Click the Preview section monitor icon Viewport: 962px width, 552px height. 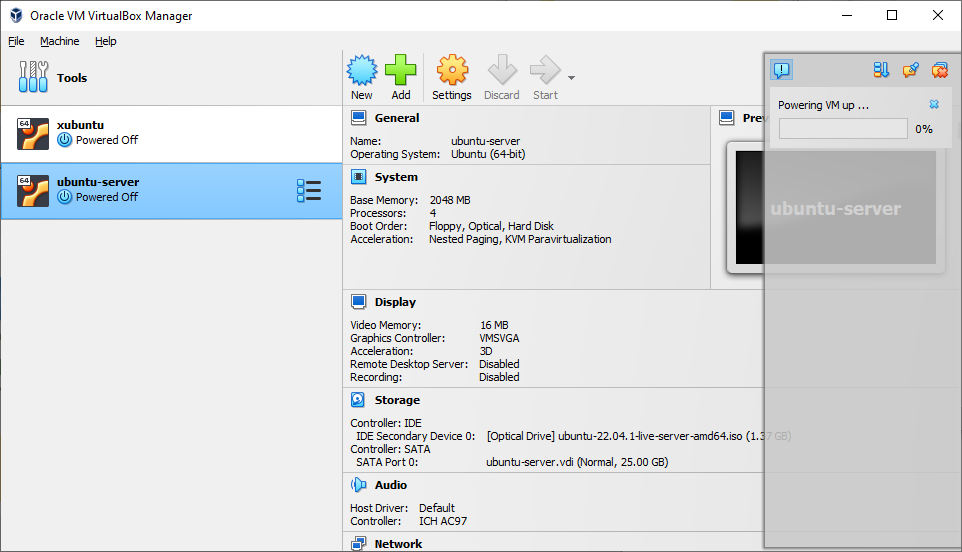(x=727, y=118)
